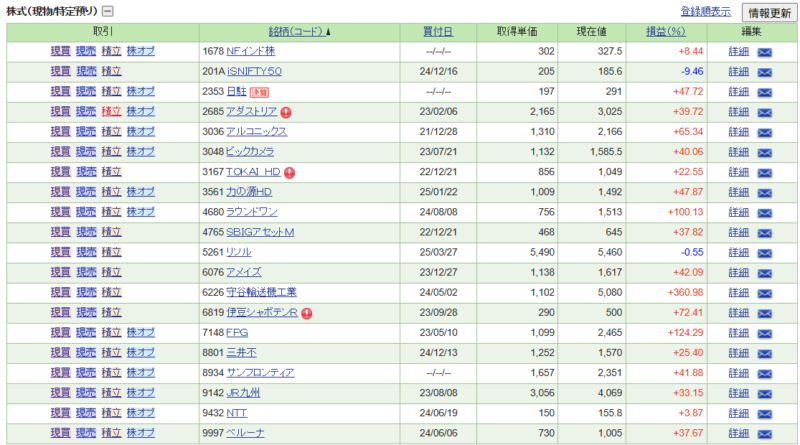Click 現売 for 201A iSNIFTY50
Screen dimensions: 800x445
tap(86, 71)
